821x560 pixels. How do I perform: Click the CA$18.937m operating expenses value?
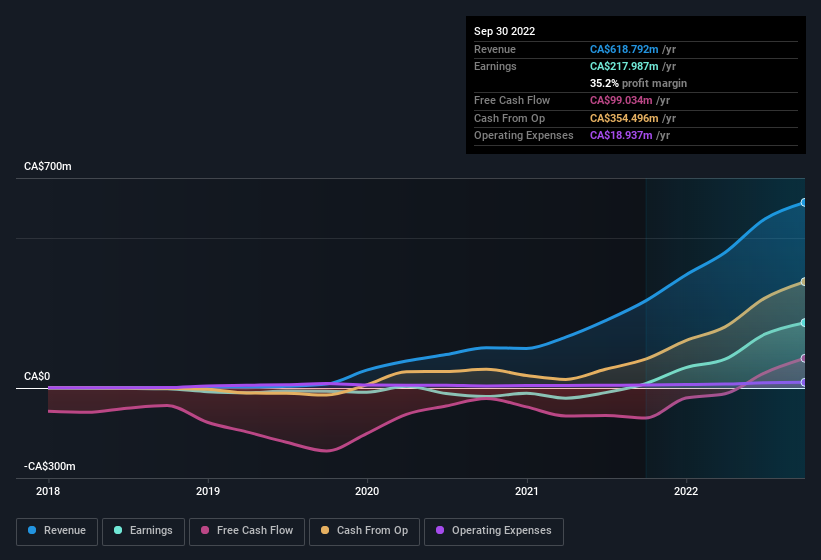621,136
